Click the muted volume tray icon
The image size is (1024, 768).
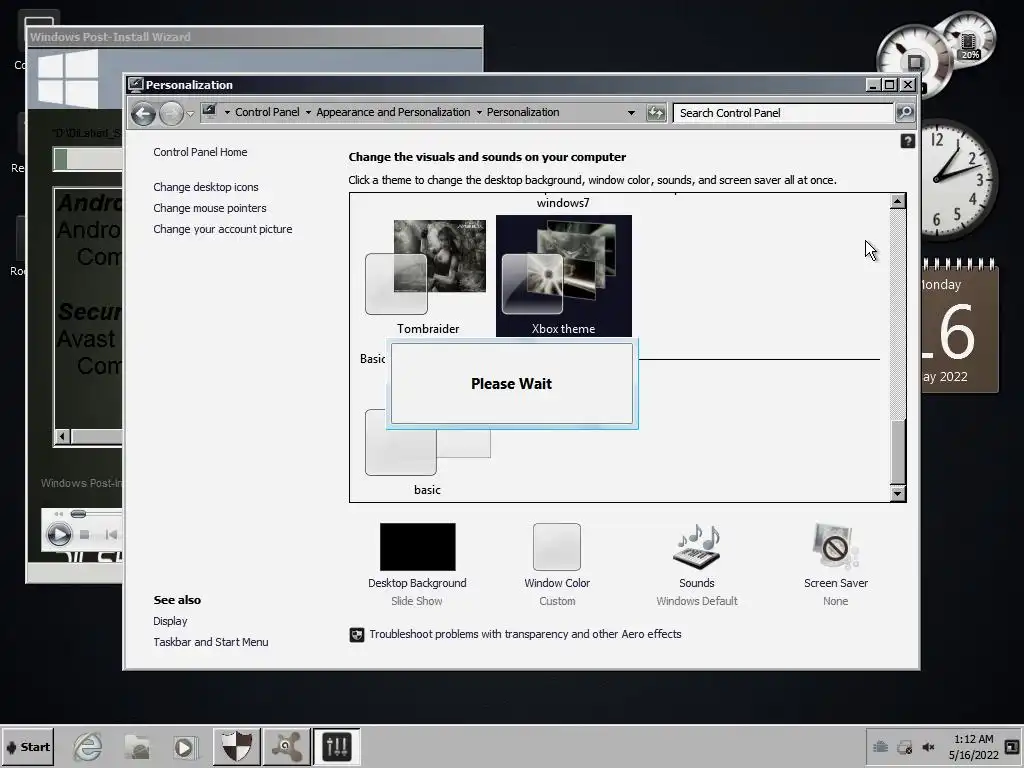point(928,747)
